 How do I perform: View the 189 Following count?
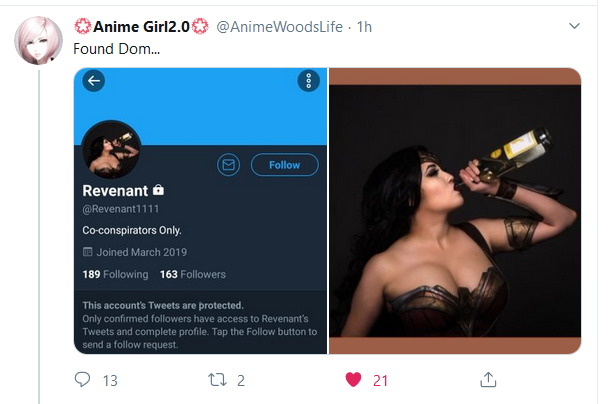(116, 274)
